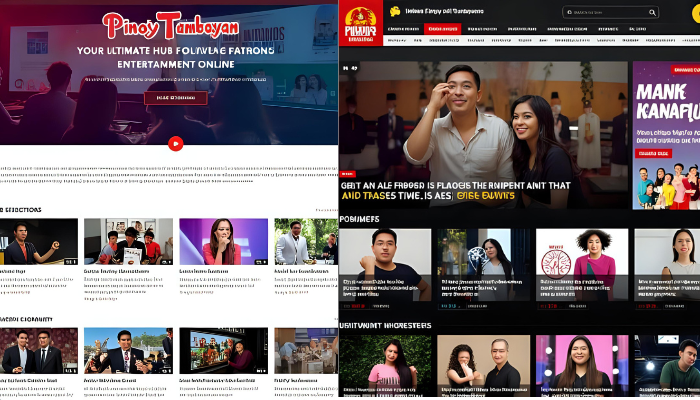Screen dimensions: 700x400
Task: Click the red button in the MANK KANAFU ad
Action: coord(653,153)
